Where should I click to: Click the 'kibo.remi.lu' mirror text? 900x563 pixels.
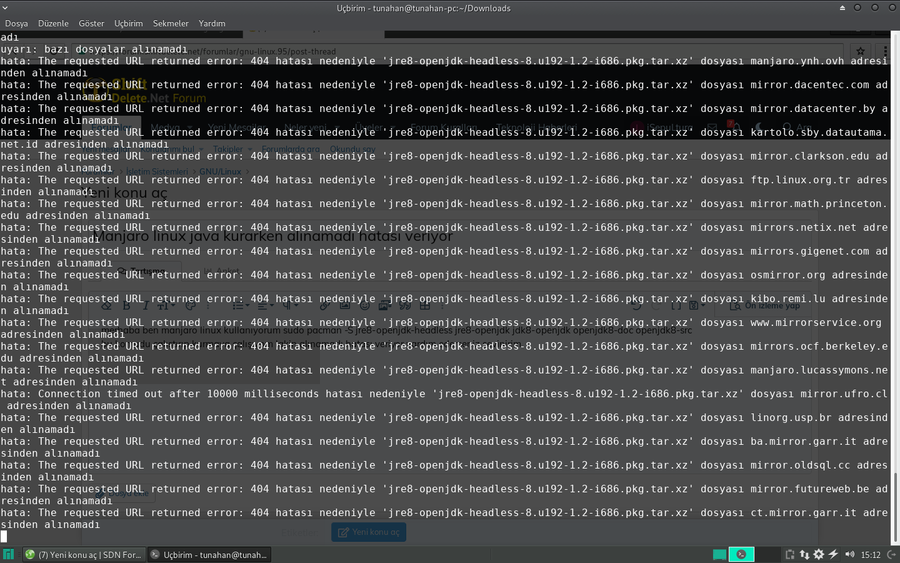(788, 299)
